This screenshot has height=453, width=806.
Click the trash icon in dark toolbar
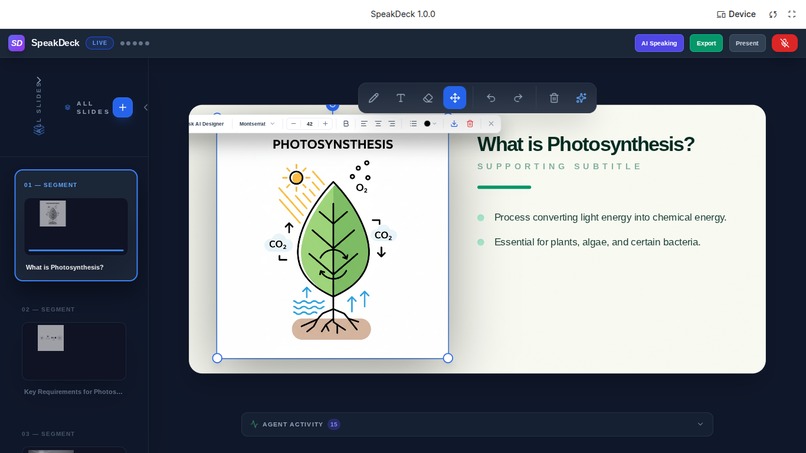pyautogui.click(x=554, y=98)
